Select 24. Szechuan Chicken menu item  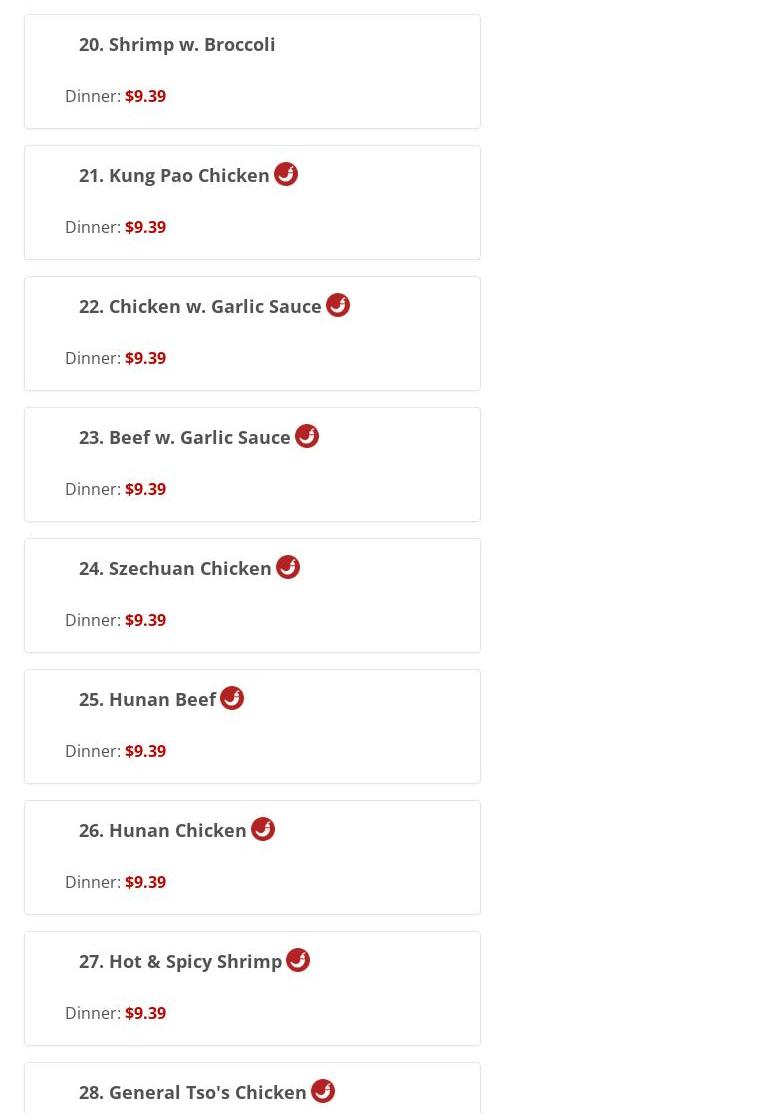(175, 569)
